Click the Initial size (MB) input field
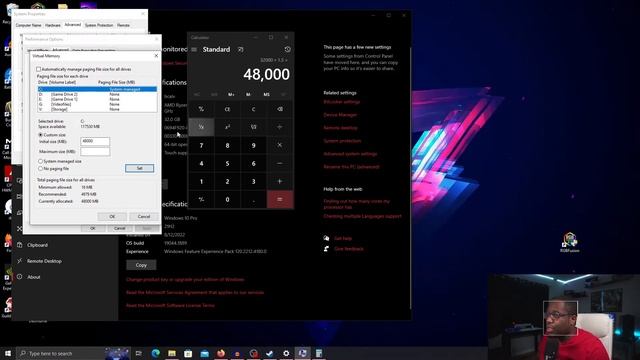Viewport: 640px width, 360px height. pos(95,141)
